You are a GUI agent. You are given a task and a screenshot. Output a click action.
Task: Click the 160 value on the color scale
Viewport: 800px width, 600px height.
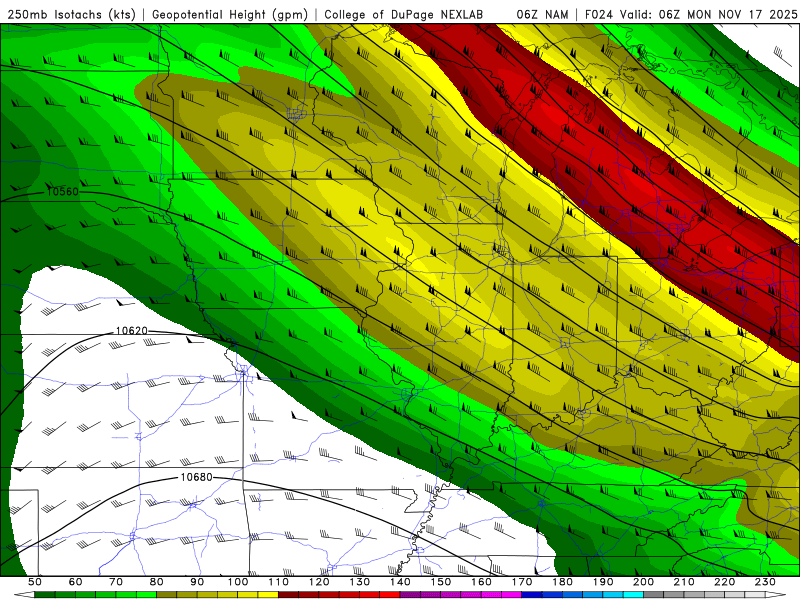(481, 582)
